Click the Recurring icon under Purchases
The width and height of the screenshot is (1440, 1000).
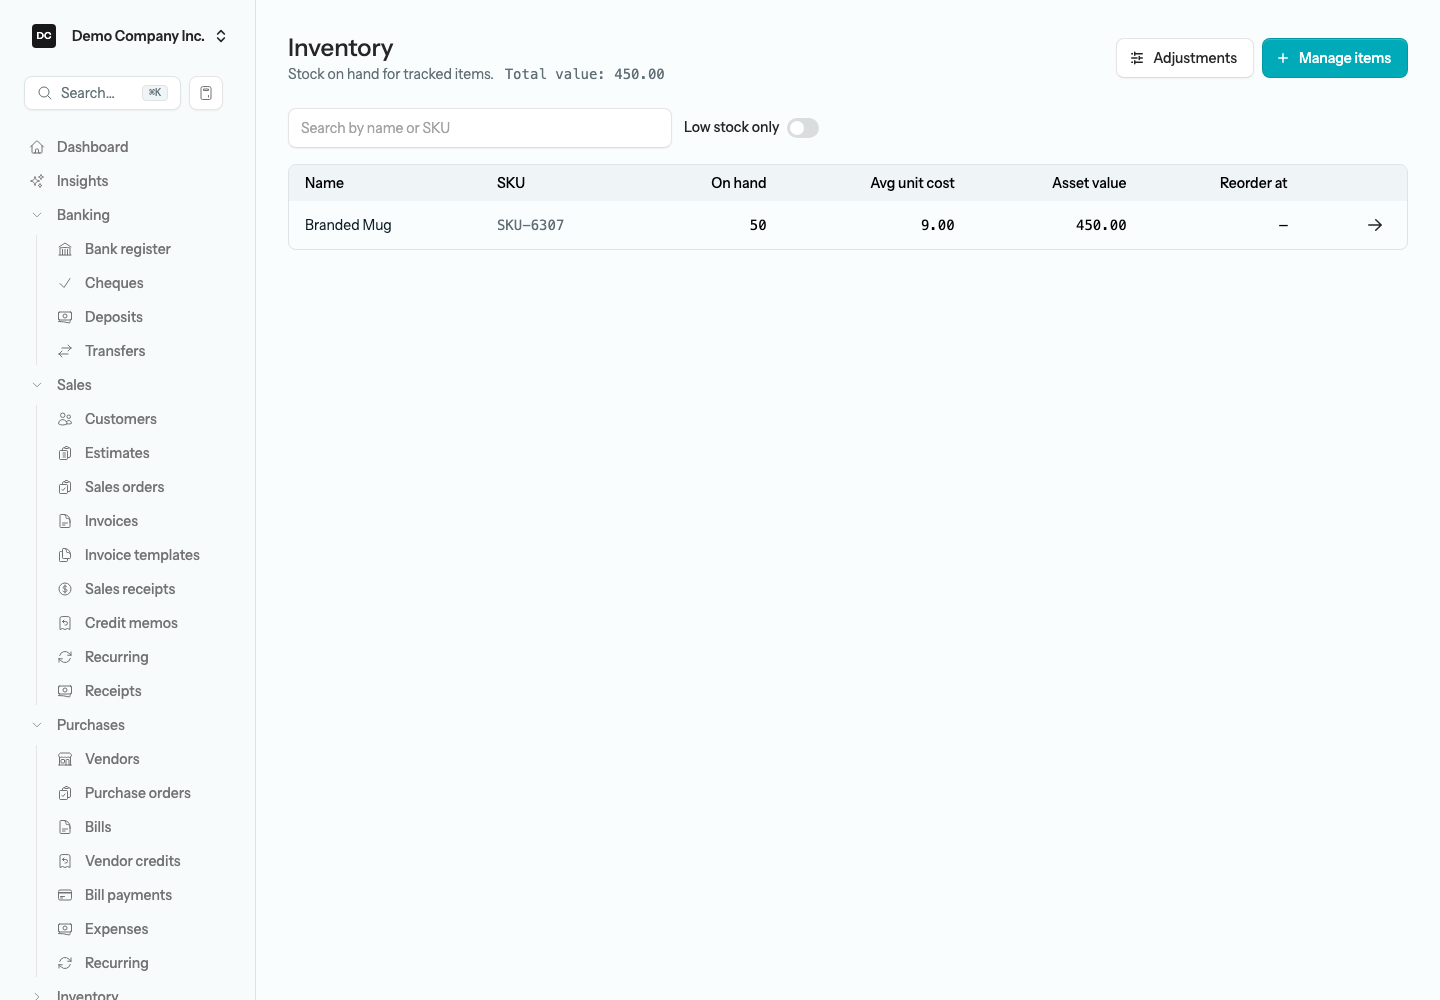pos(65,963)
